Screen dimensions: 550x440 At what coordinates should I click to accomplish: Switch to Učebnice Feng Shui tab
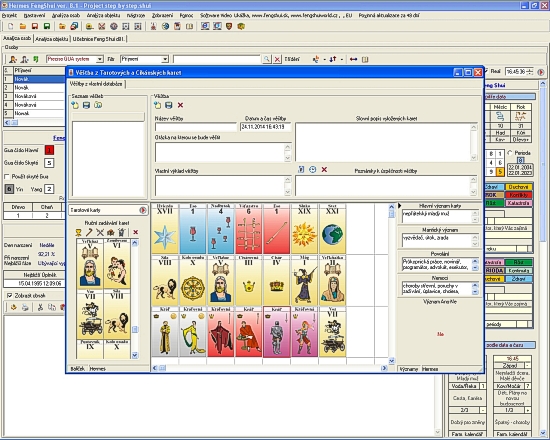tap(99, 39)
